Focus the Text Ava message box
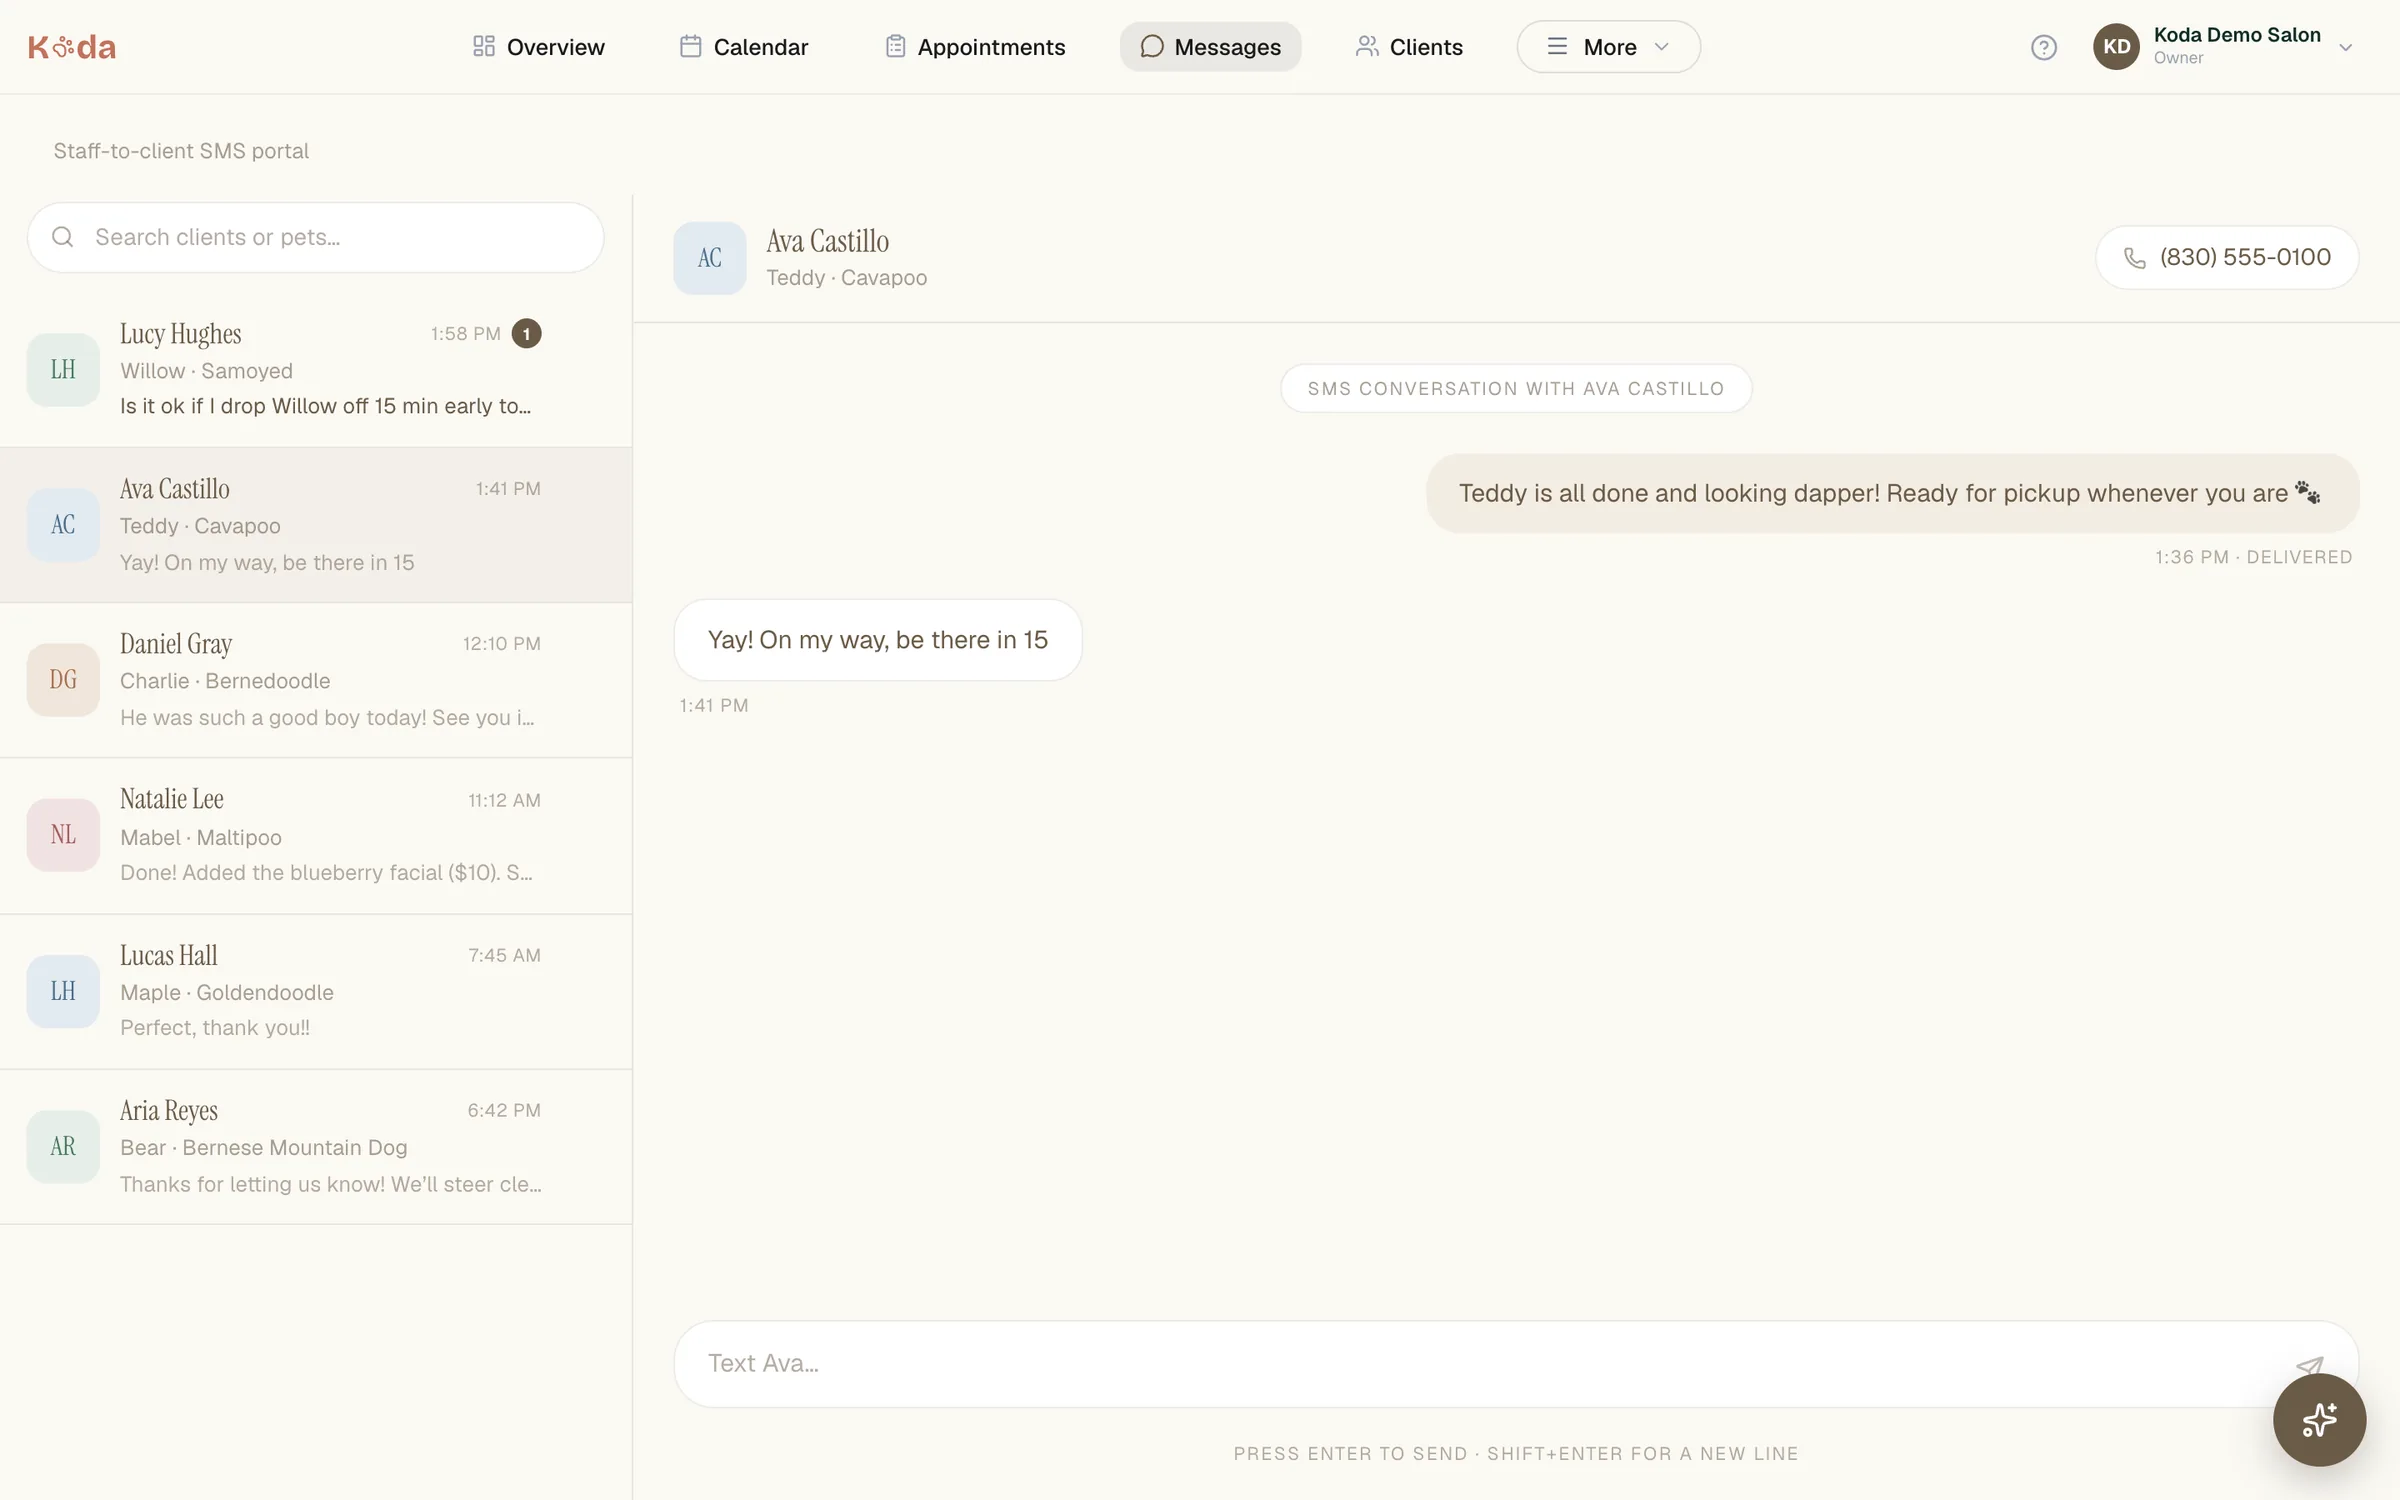 click(1516, 1364)
